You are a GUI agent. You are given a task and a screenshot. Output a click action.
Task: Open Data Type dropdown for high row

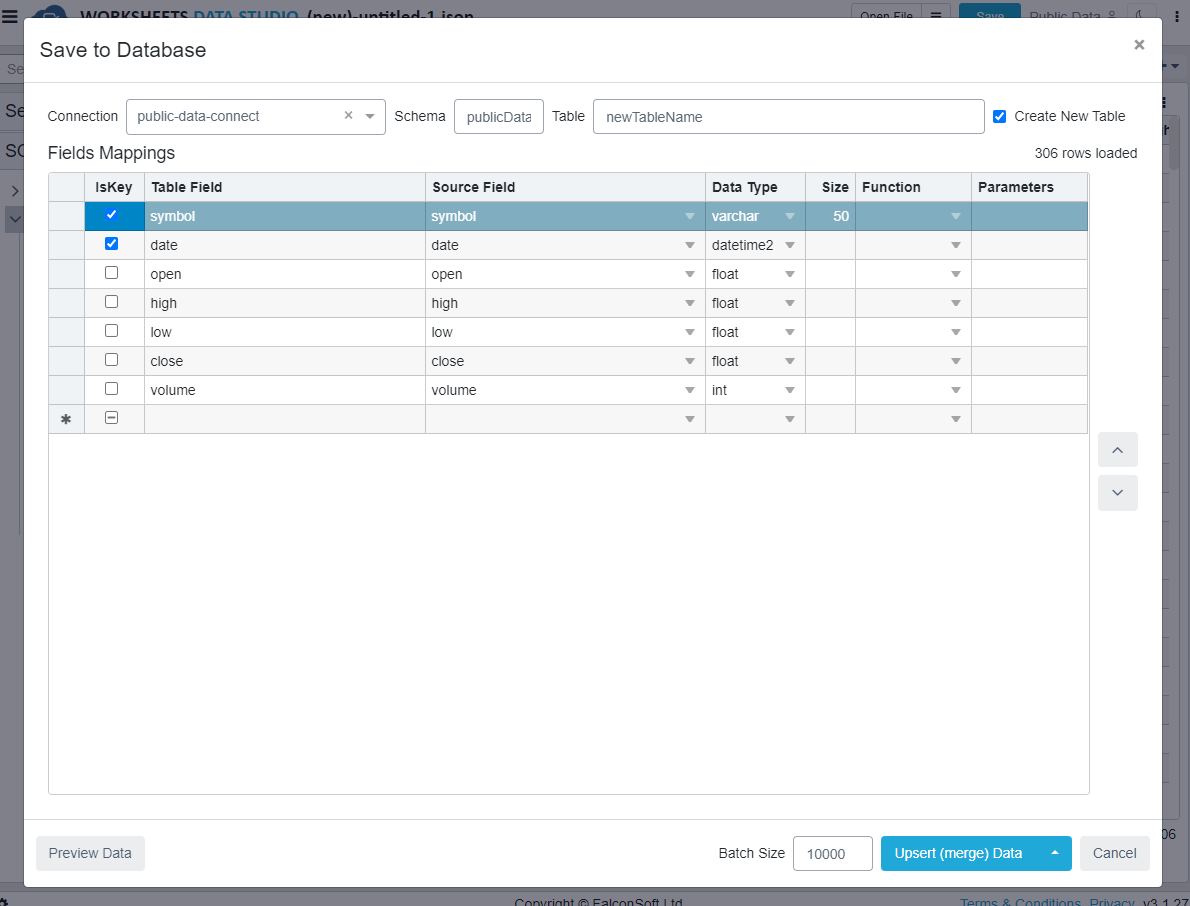point(790,304)
